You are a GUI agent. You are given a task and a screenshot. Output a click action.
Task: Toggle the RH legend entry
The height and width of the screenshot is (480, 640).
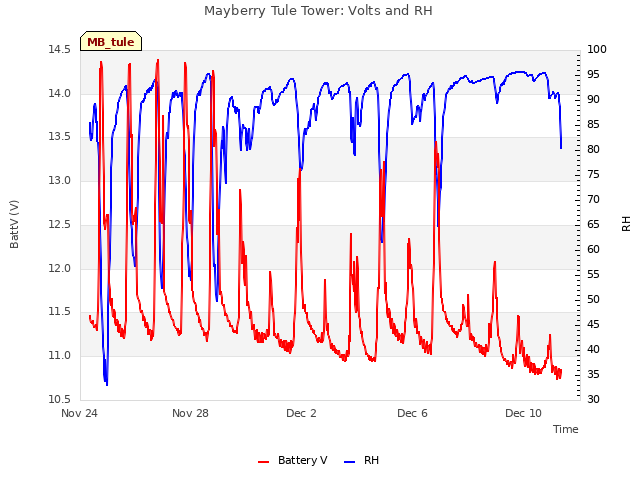[362, 460]
